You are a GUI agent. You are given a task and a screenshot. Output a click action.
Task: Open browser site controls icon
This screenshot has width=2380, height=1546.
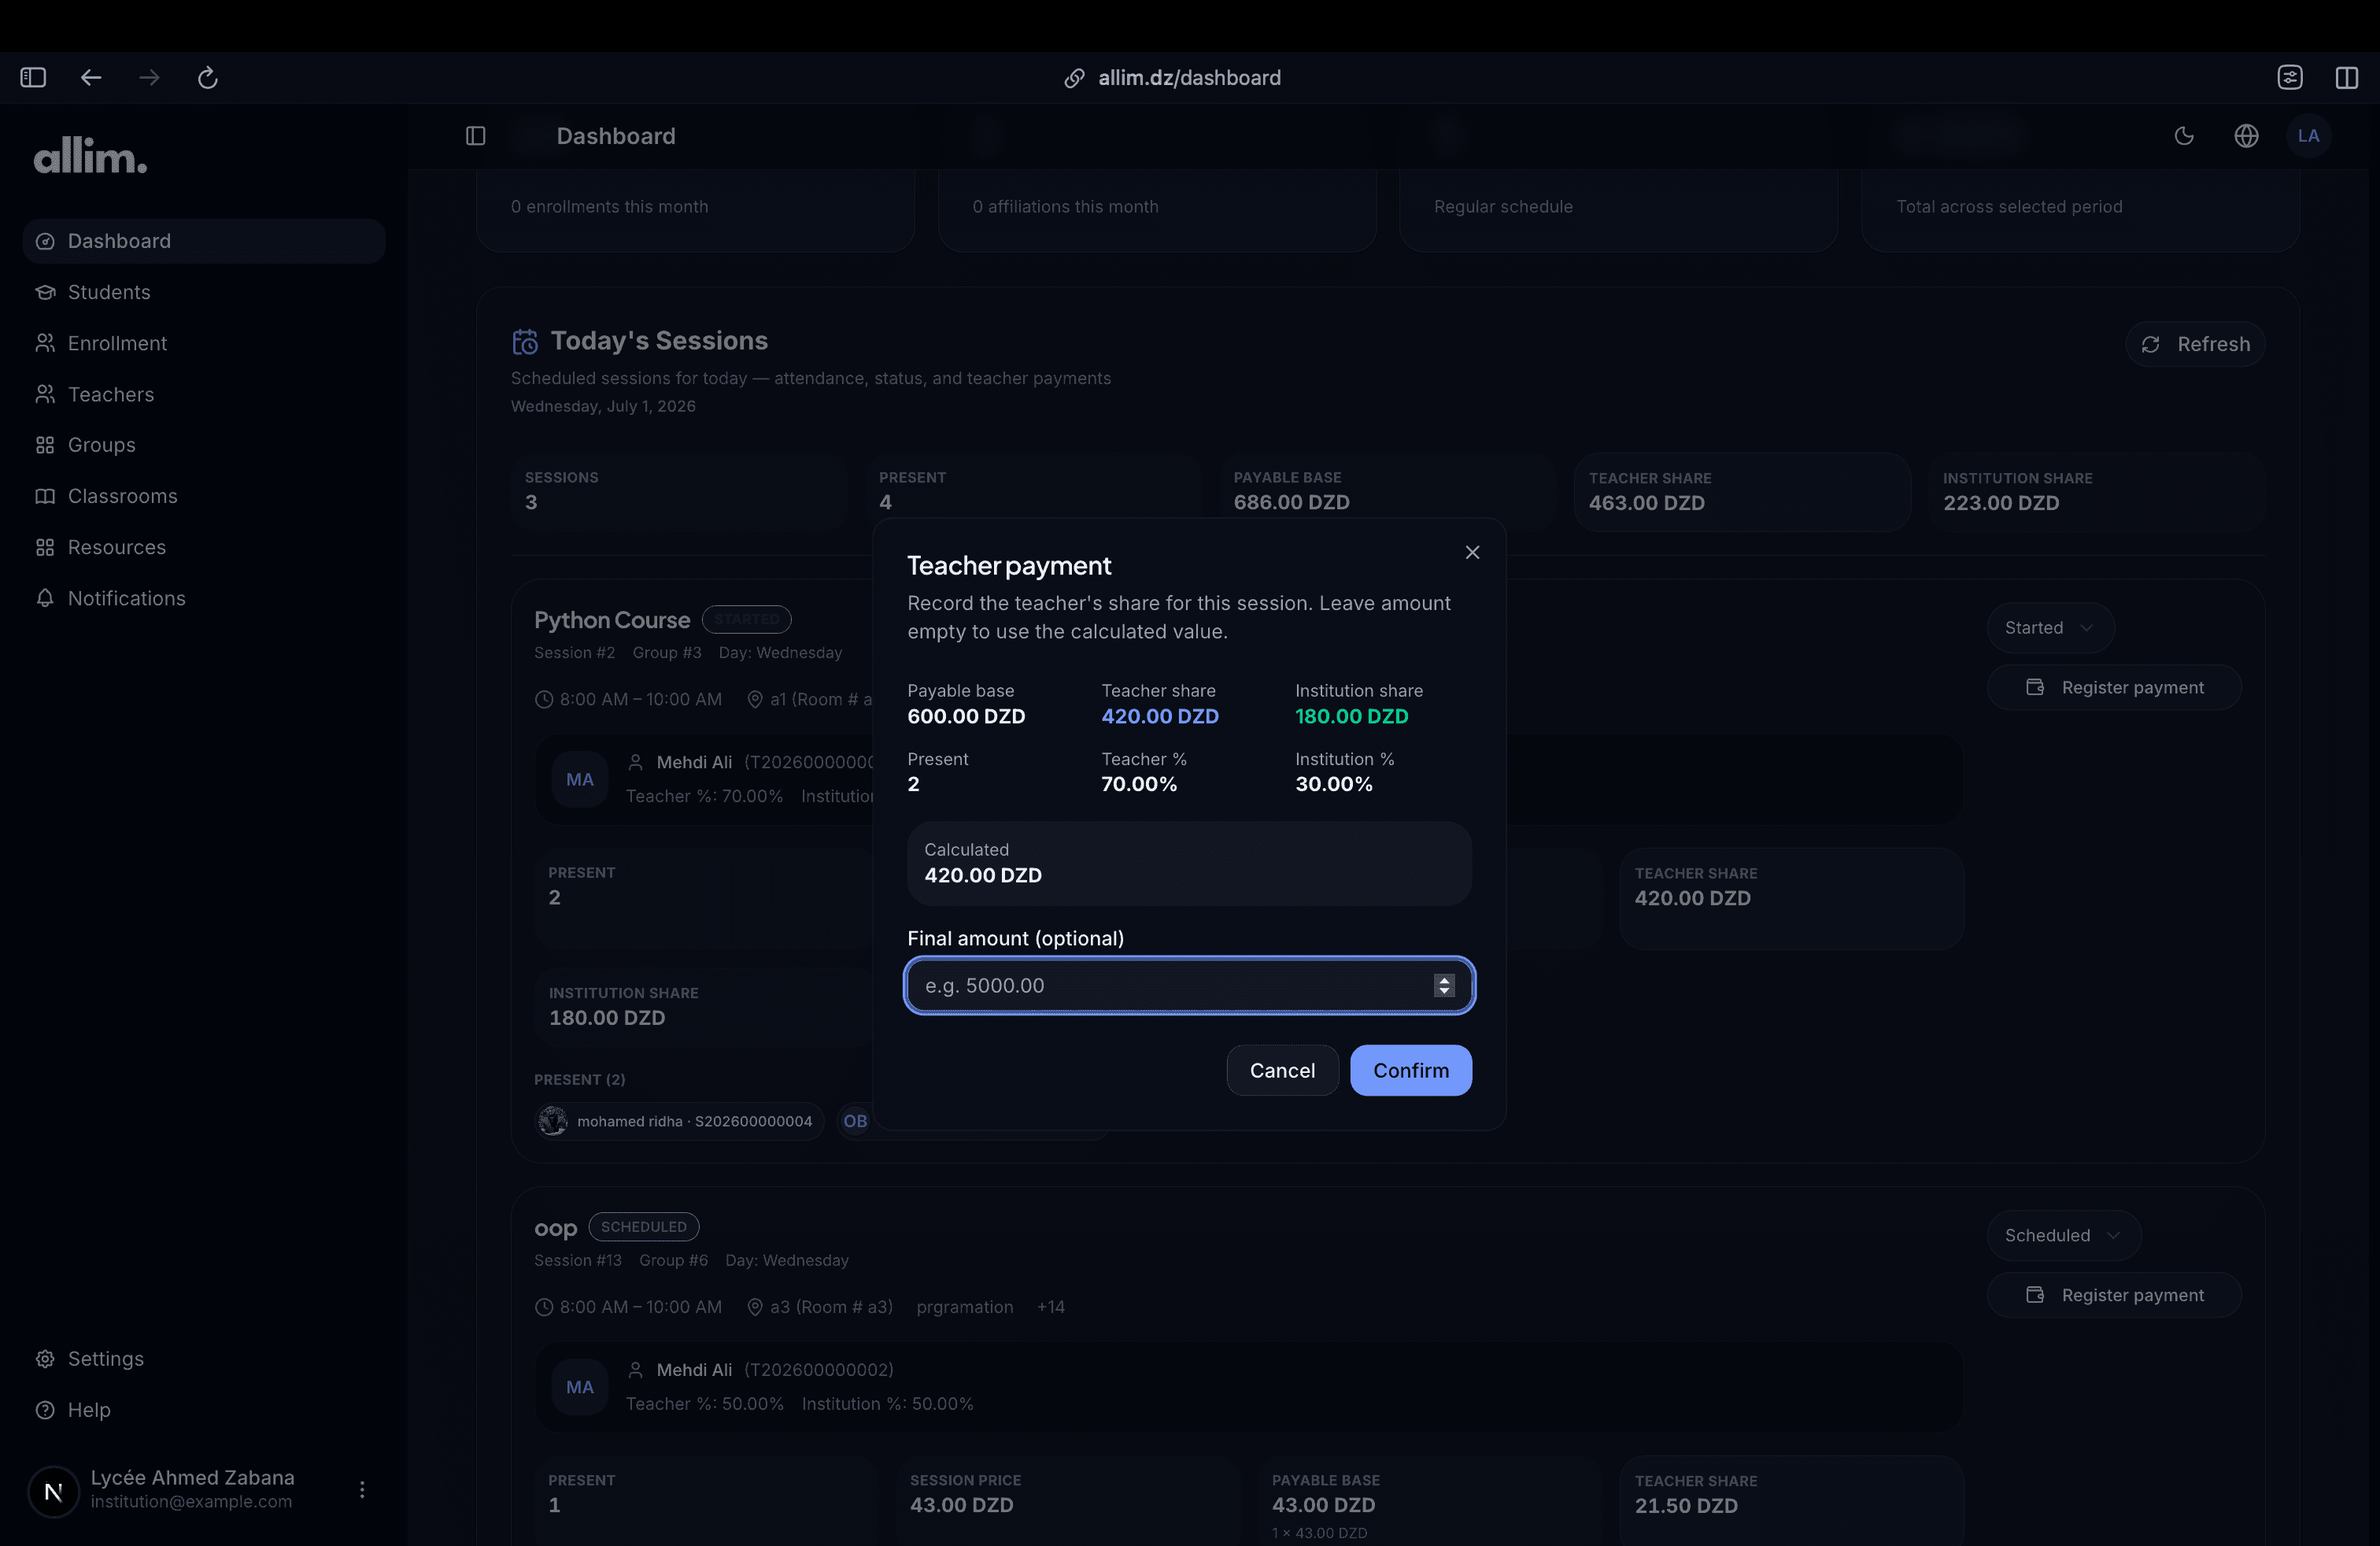pos(2290,78)
